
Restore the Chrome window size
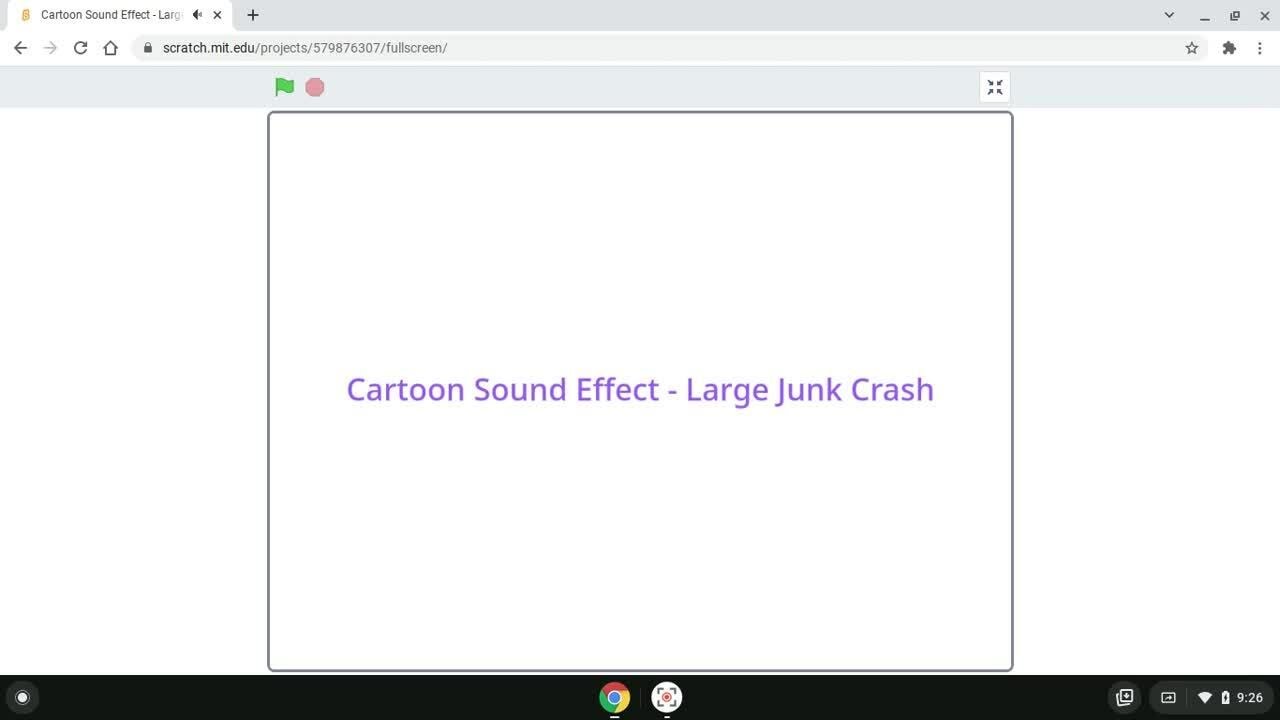pos(1235,15)
